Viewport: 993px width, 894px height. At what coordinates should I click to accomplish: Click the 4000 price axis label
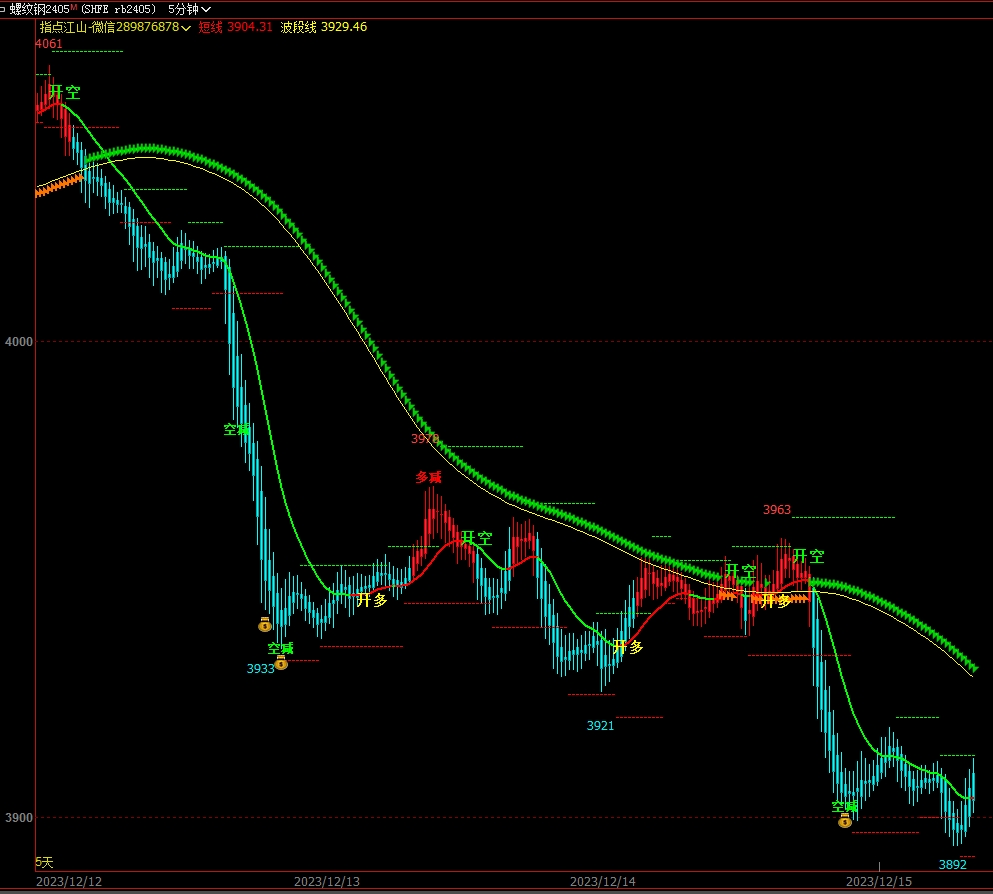click(19, 342)
